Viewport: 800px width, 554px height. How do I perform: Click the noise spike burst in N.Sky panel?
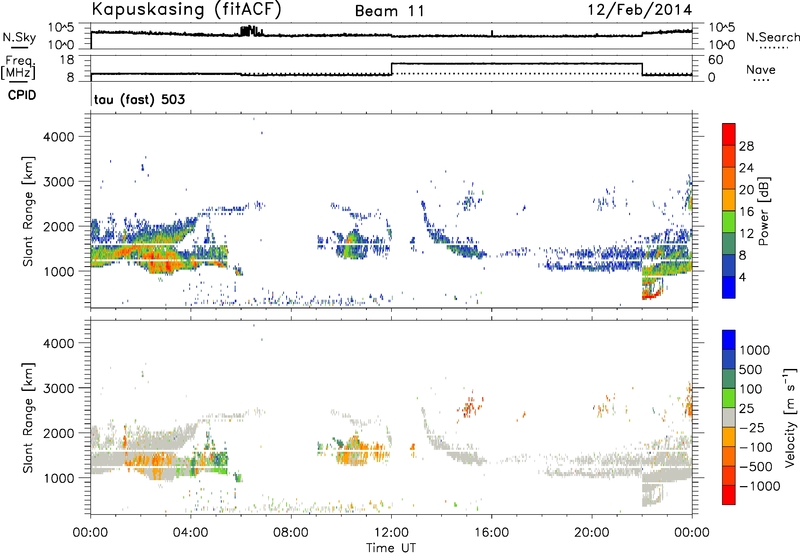click(x=252, y=31)
